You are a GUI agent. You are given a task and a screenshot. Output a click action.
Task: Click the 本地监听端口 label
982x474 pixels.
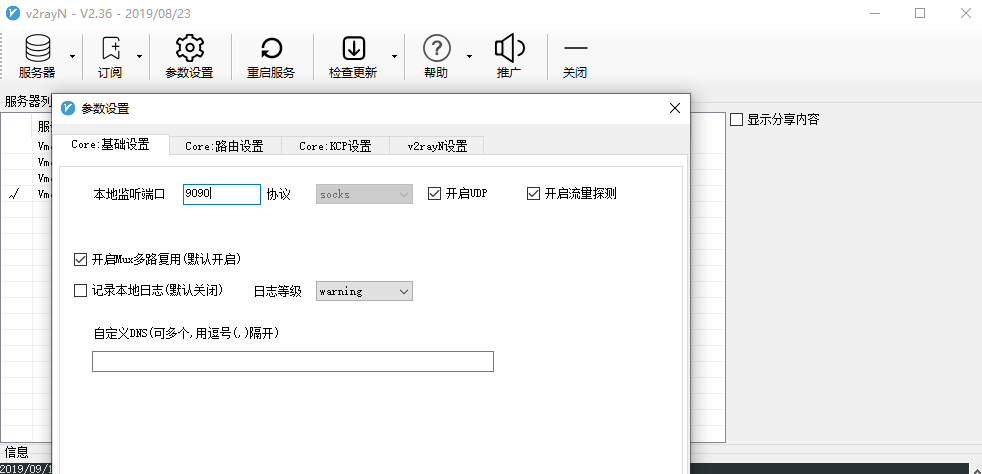tap(129, 194)
